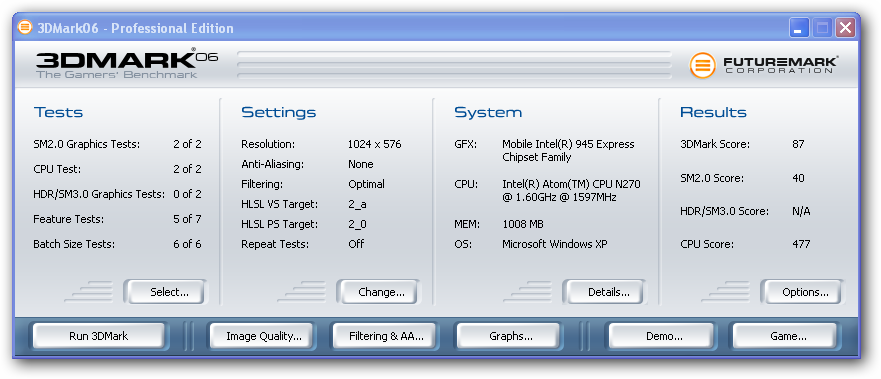This screenshot has width=881, height=379.
Task: Click the window title 3DMark06 - Professional Edition
Action: click(x=135, y=28)
